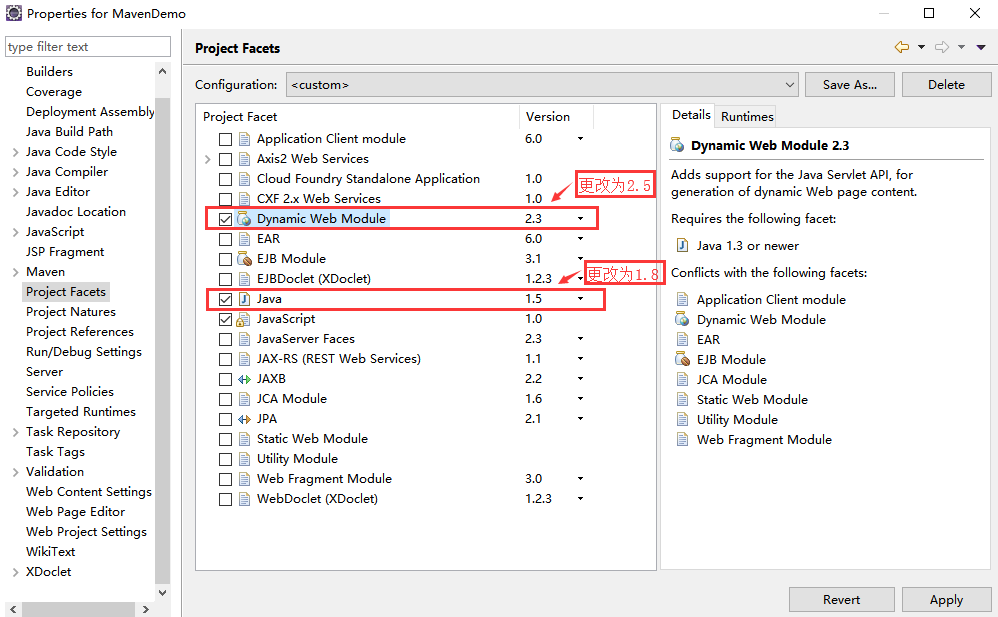Click the Dynamic Web Module 2.3 details header icon
The image size is (998, 617).
pos(677,145)
